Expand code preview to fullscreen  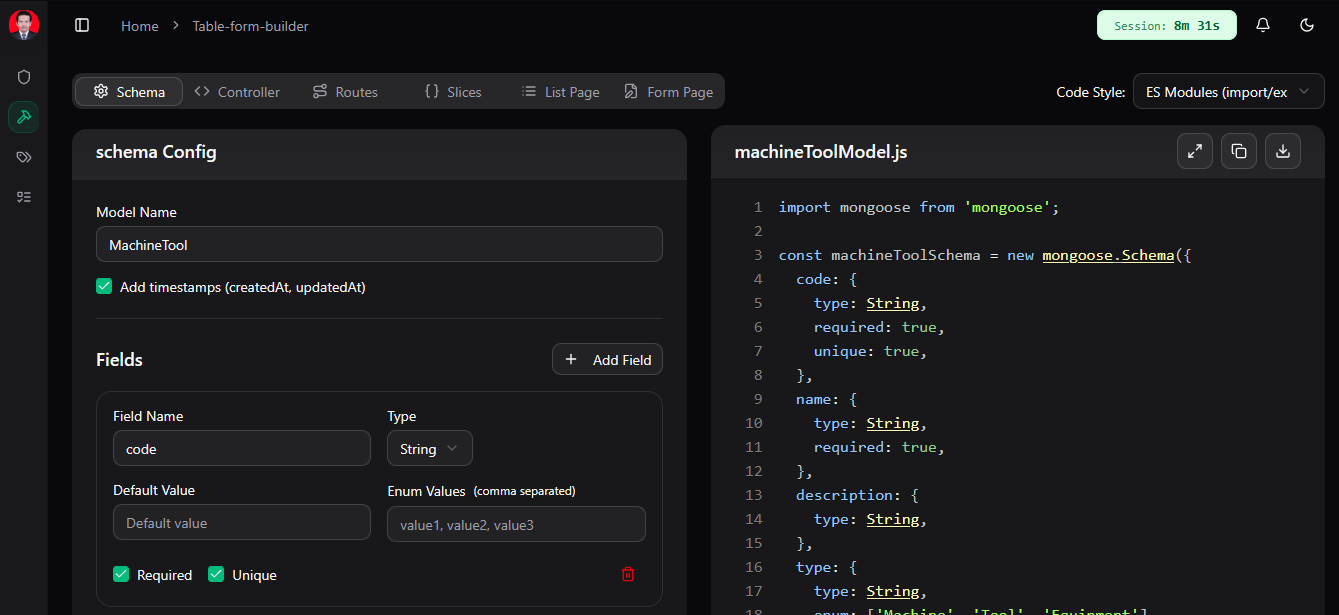tap(1195, 151)
